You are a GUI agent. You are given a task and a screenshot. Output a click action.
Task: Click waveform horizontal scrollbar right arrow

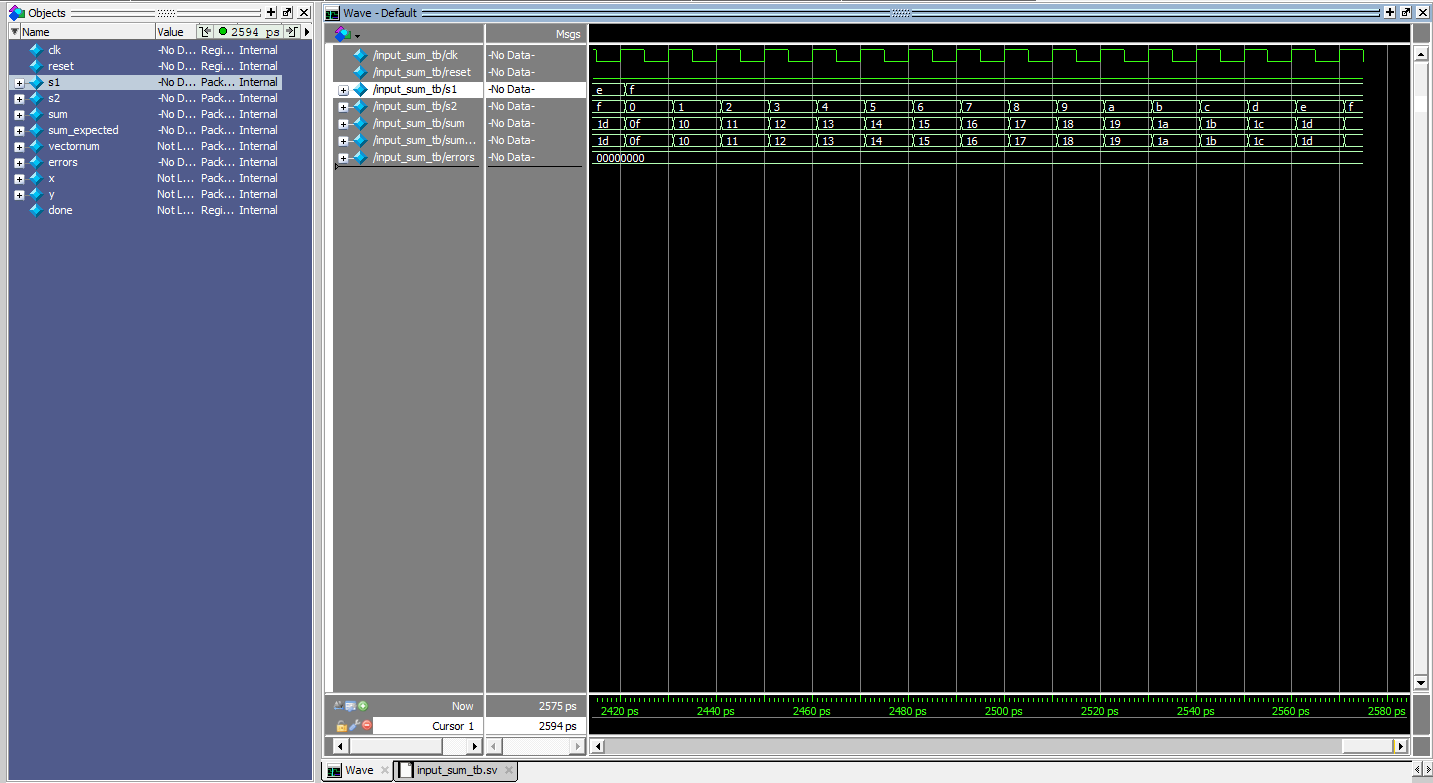[1400, 746]
